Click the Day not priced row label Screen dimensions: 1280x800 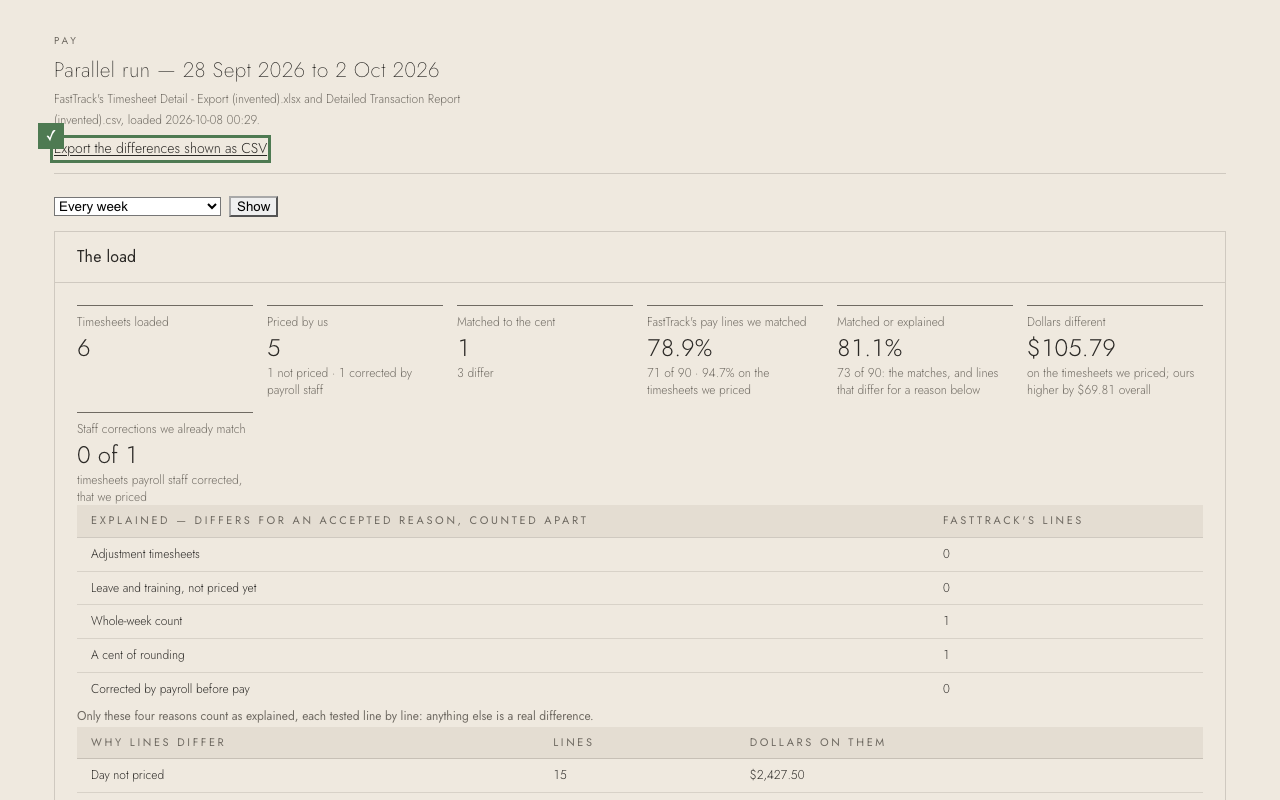(x=127, y=775)
